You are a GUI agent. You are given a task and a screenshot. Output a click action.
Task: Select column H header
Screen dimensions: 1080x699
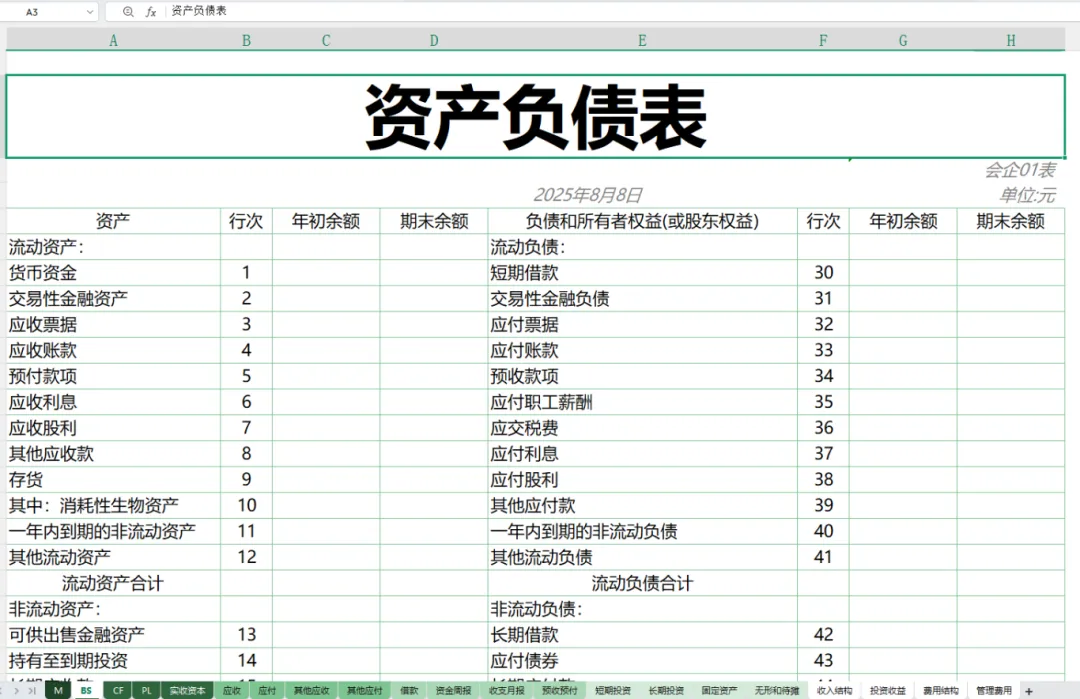click(x=1010, y=41)
